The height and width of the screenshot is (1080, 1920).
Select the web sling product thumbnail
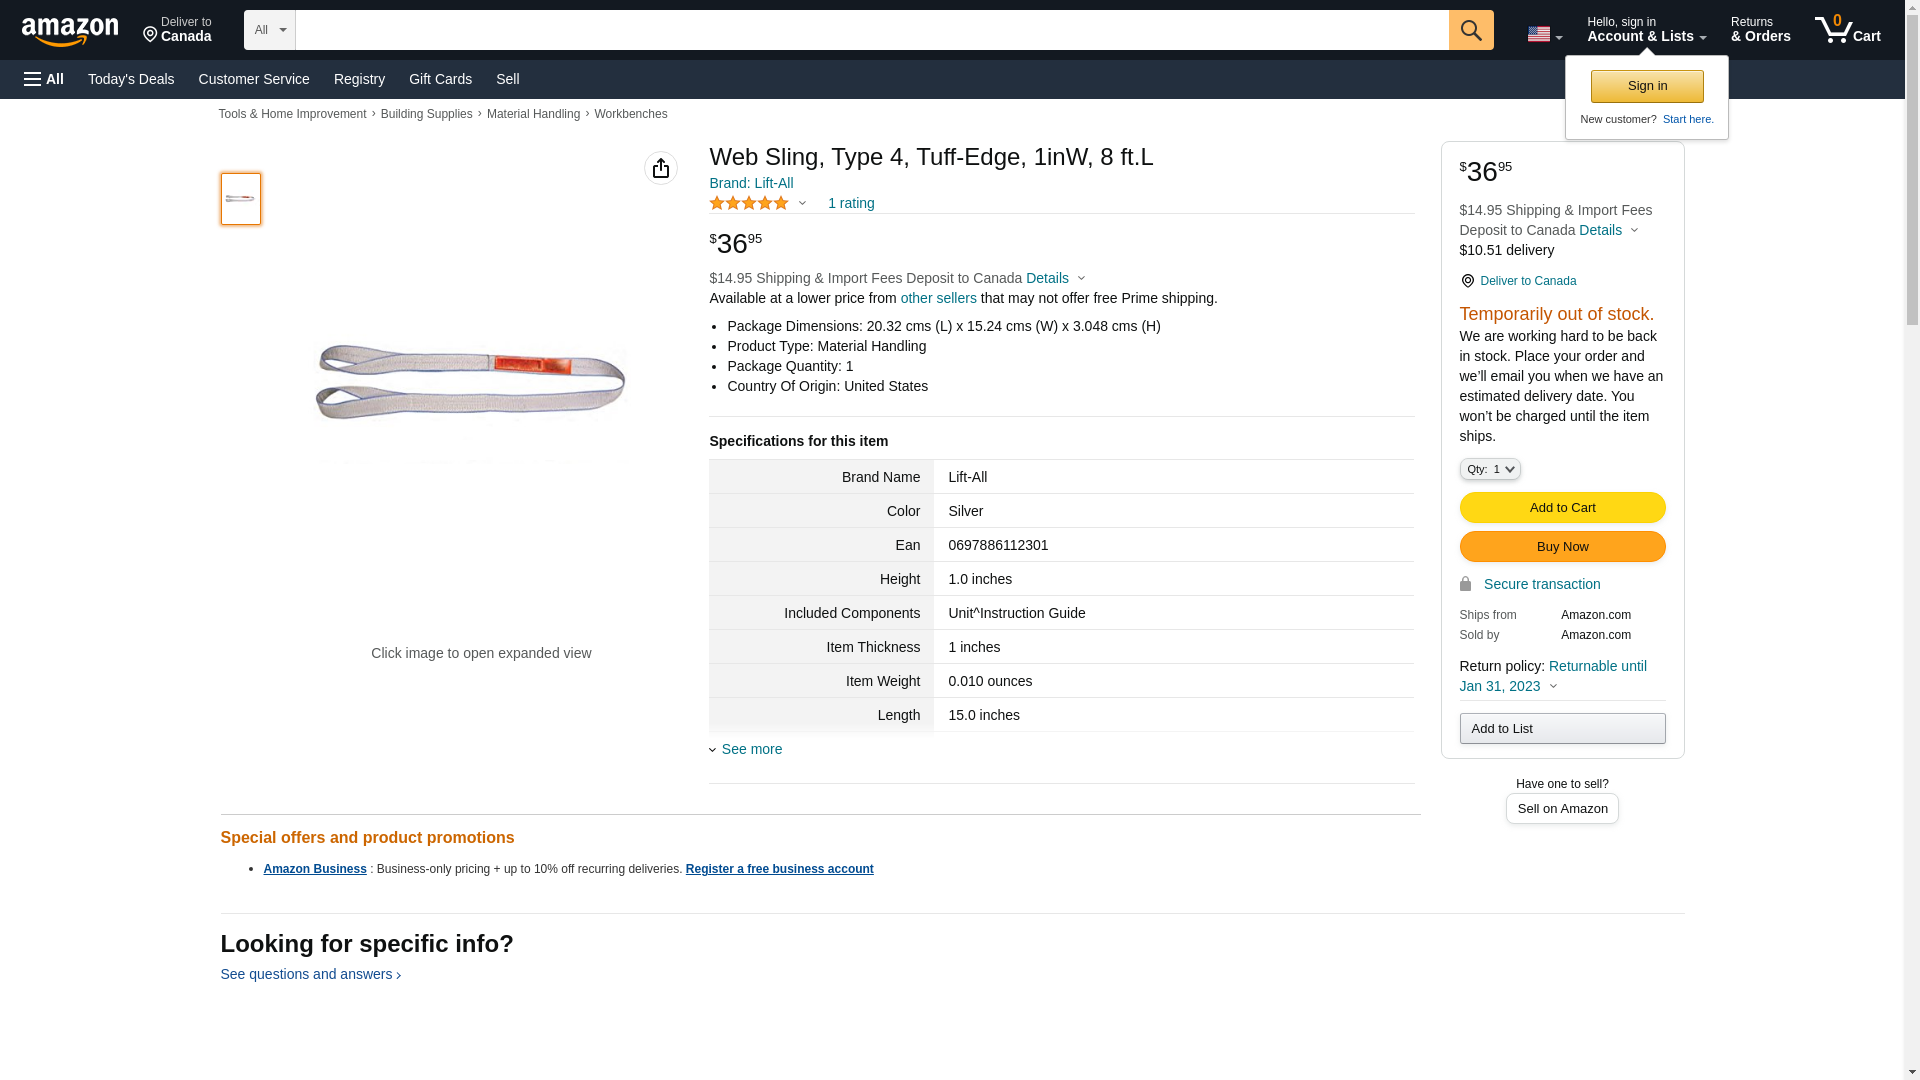pos(241,198)
